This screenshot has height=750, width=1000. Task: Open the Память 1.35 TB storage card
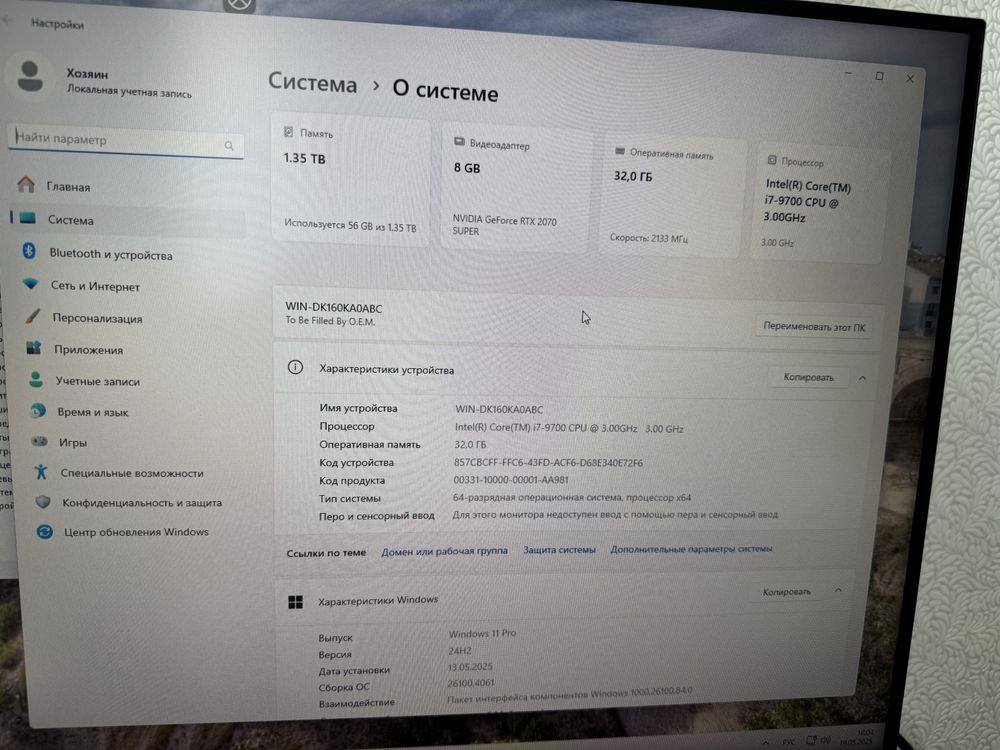pos(350,180)
